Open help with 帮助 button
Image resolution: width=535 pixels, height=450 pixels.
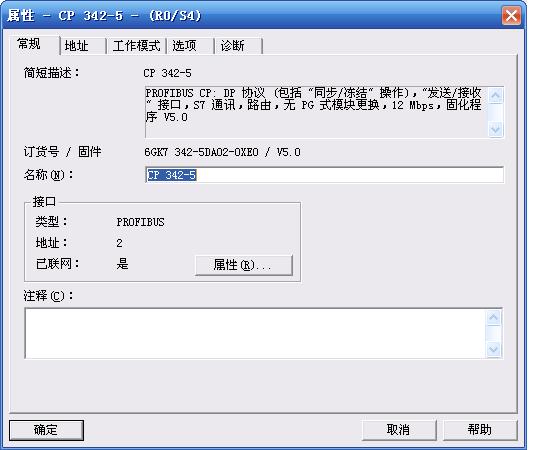[x=480, y=430]
